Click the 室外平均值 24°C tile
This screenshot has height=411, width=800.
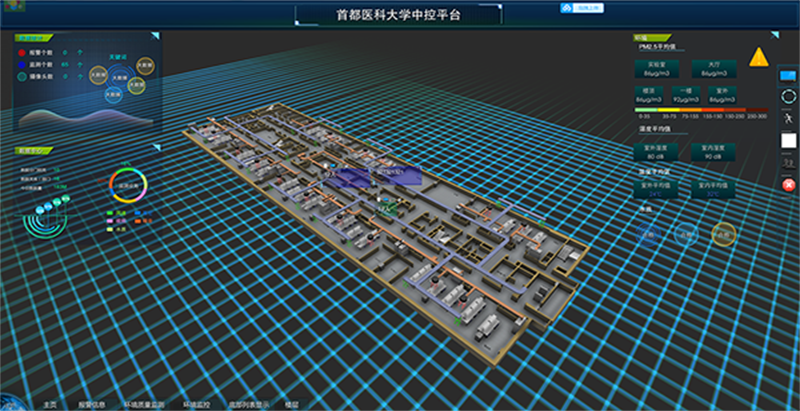(x=656, y=189)
